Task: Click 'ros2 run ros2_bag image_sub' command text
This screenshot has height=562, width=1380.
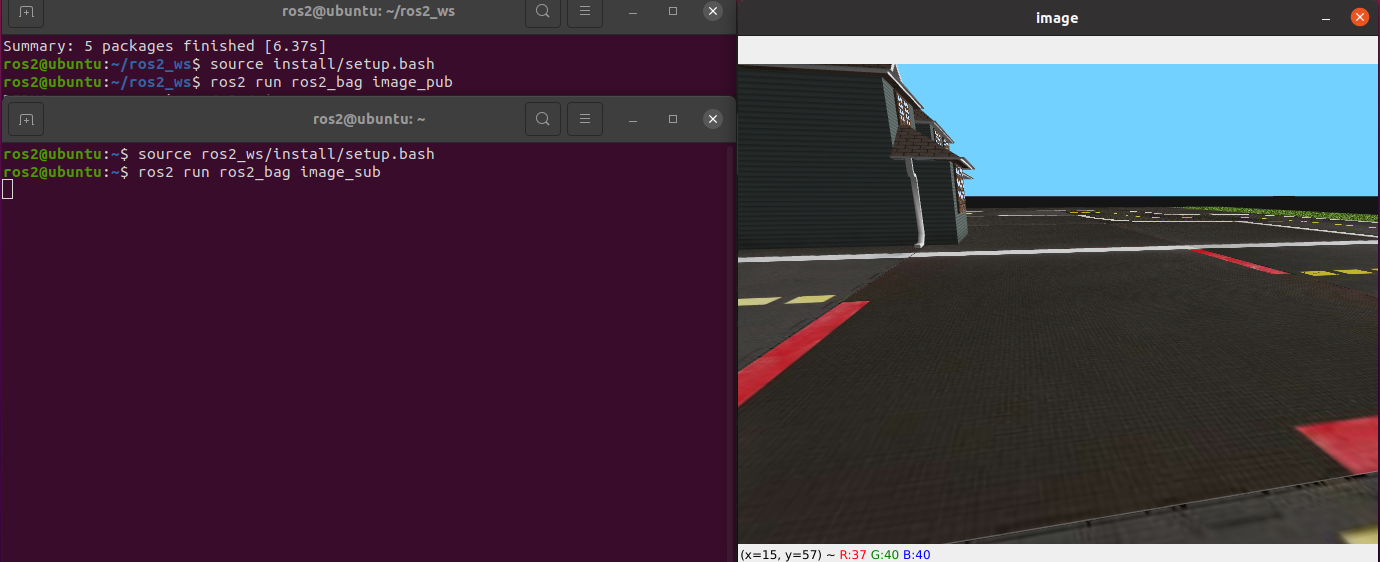Action: pyautogui.click(x=259, y=172)
